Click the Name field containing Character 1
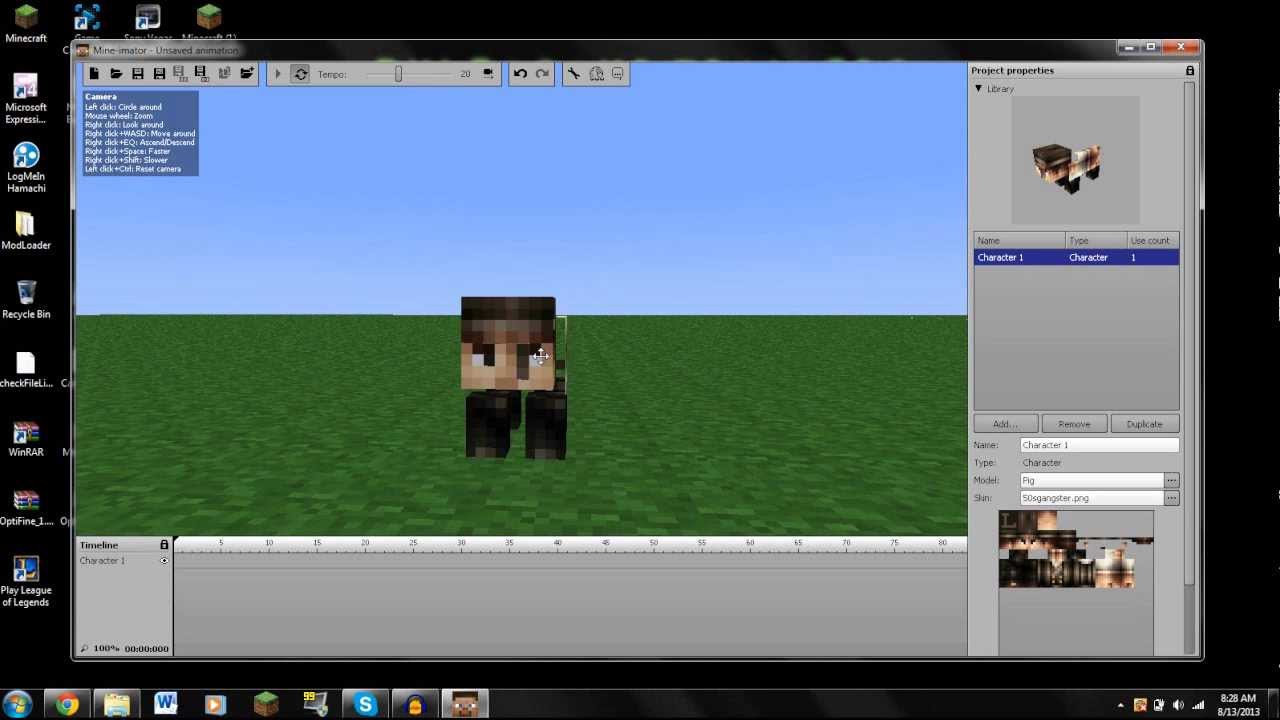The height and width of the screenshot is (720, 1280). [x=1099, y=445]
